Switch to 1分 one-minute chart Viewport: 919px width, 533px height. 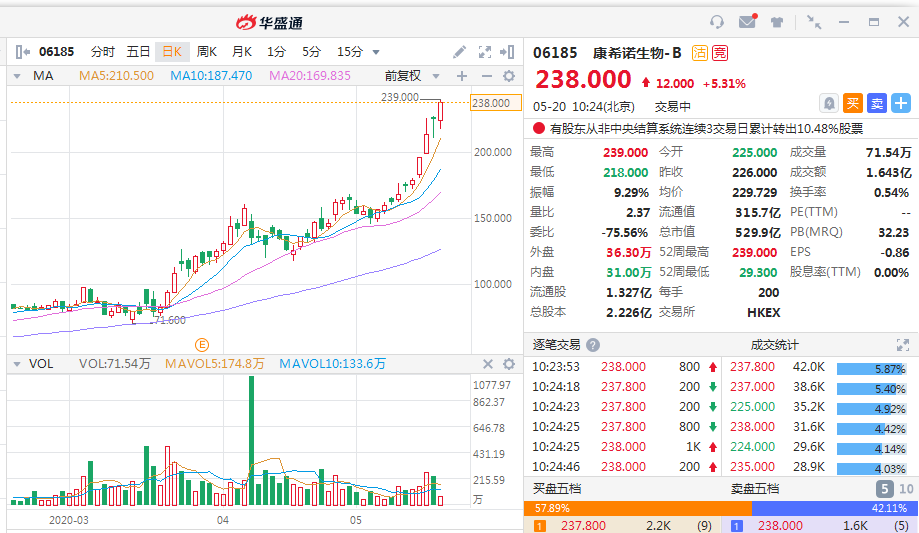point(276,52)
